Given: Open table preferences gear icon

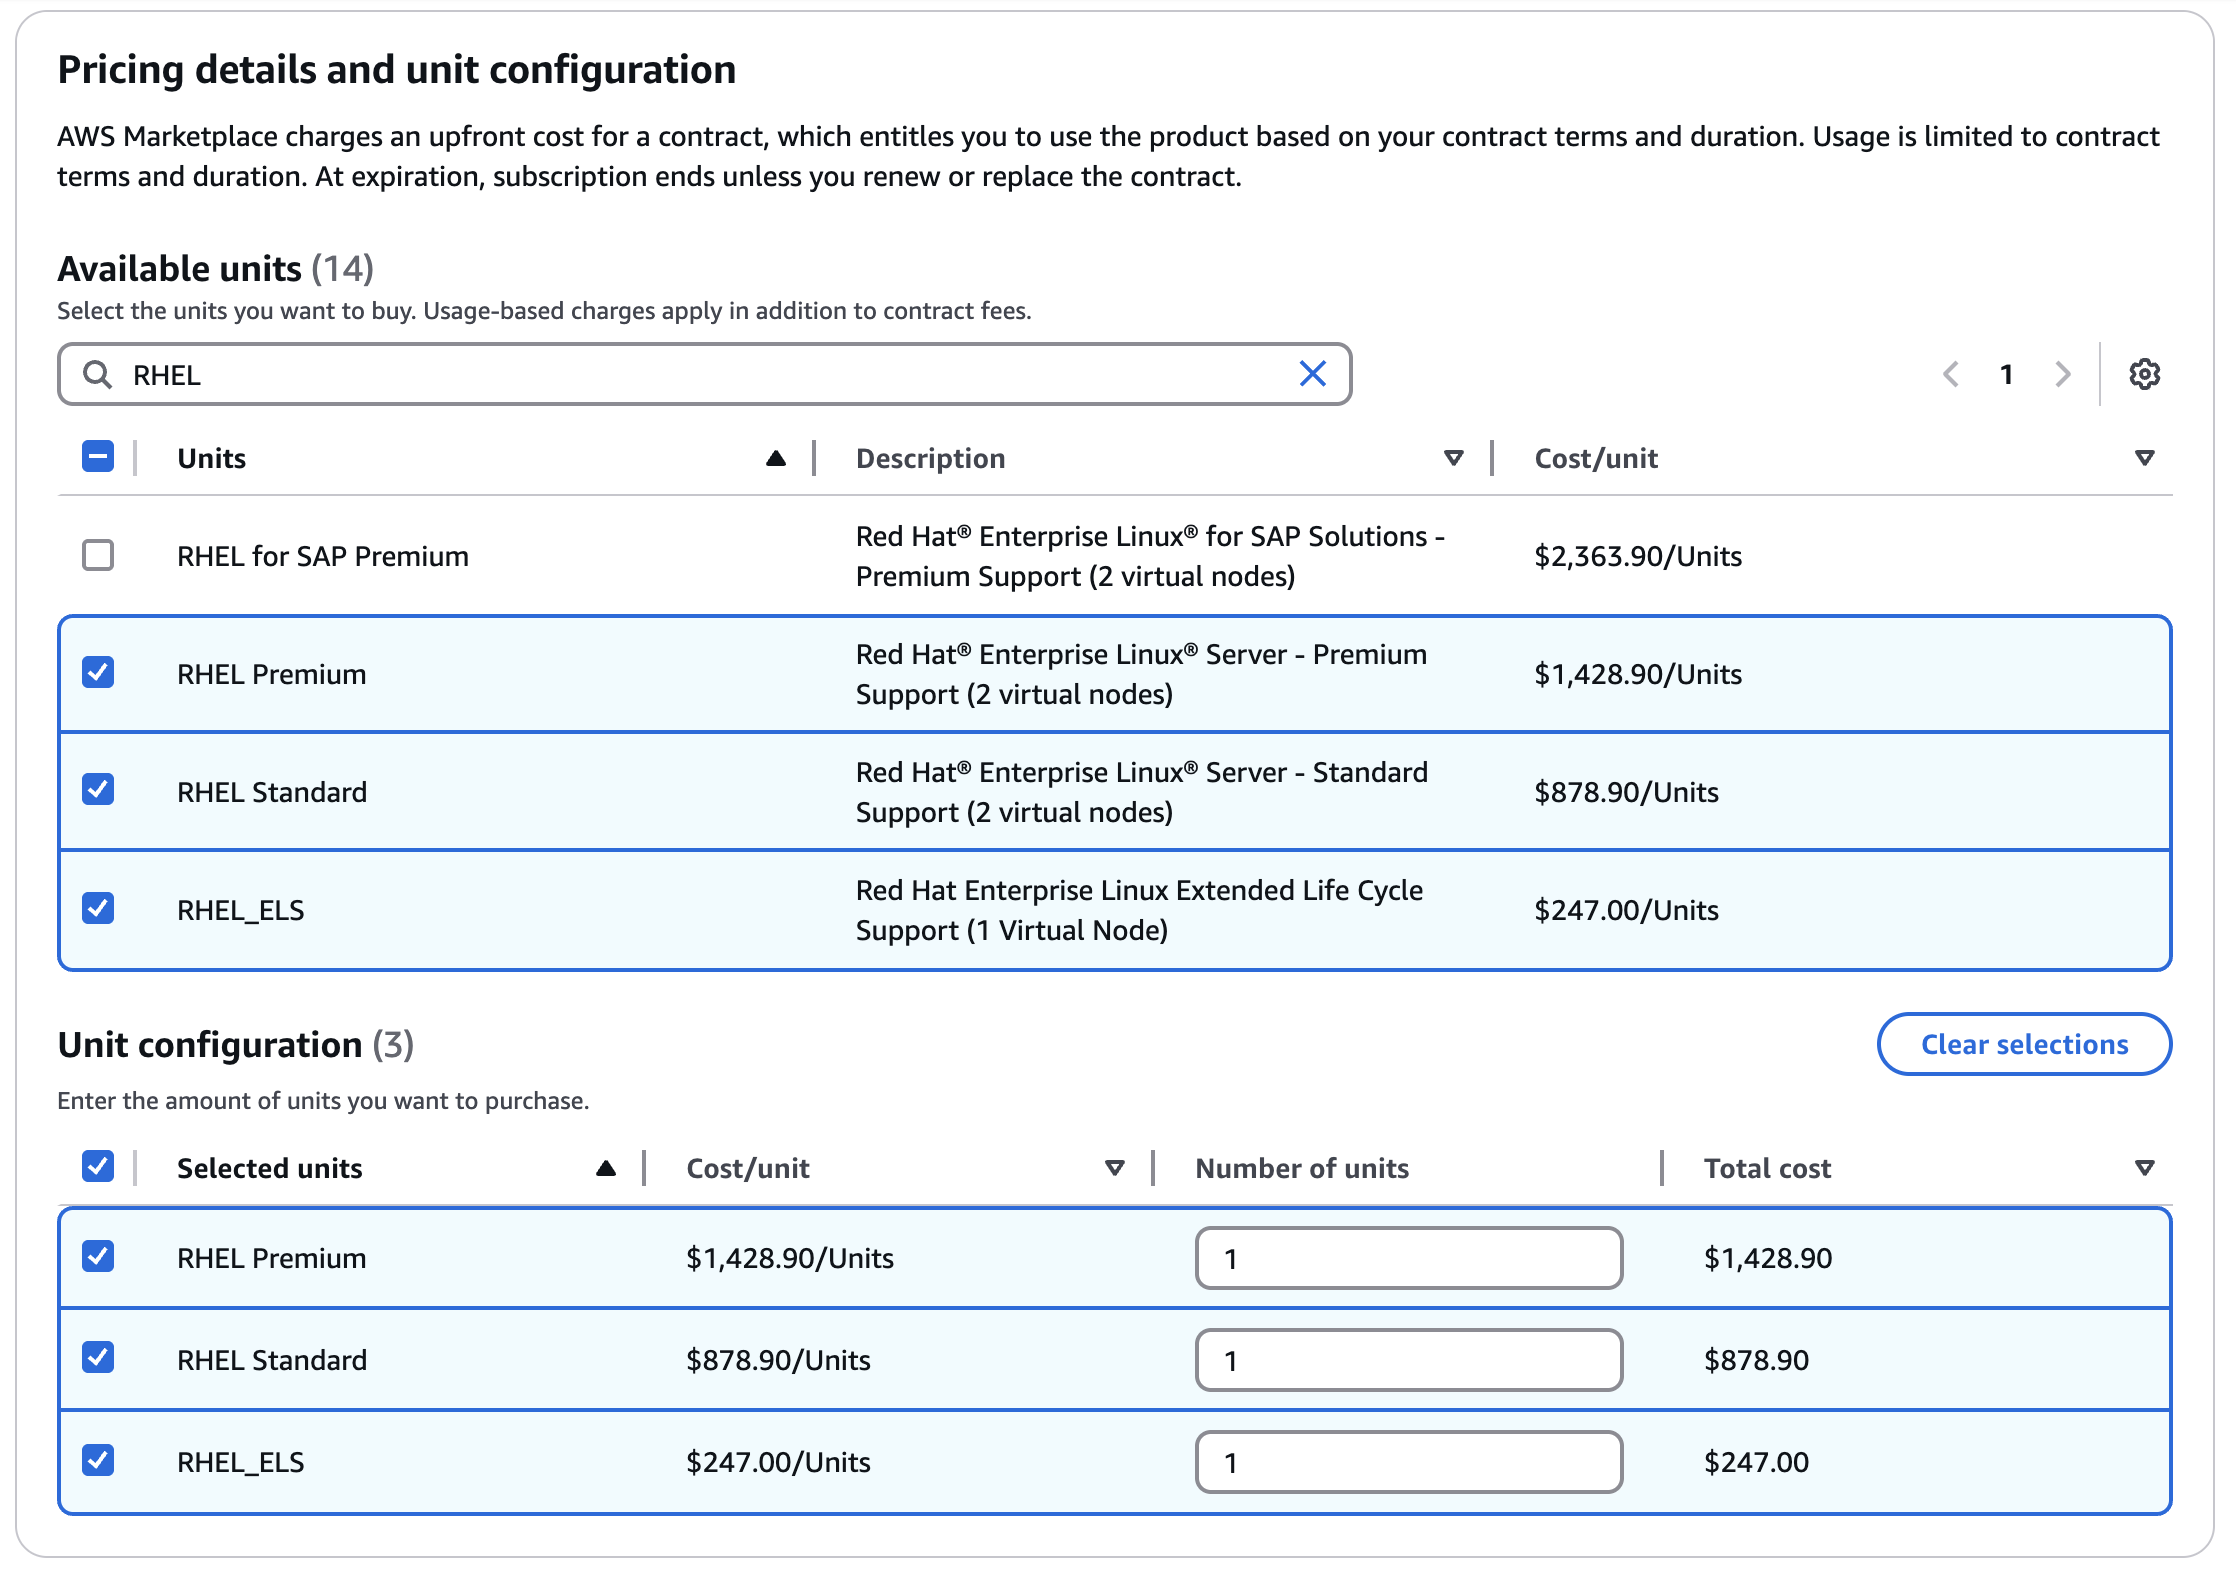Looking at the screenshot, I should [x=2144, y=374].
